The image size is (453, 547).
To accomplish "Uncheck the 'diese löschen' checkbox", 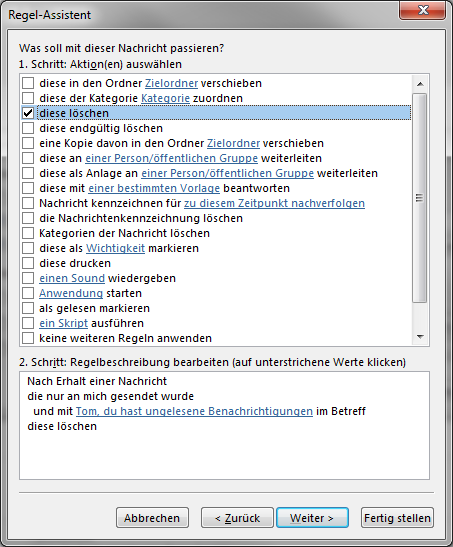I will click(x=28, y=113).
